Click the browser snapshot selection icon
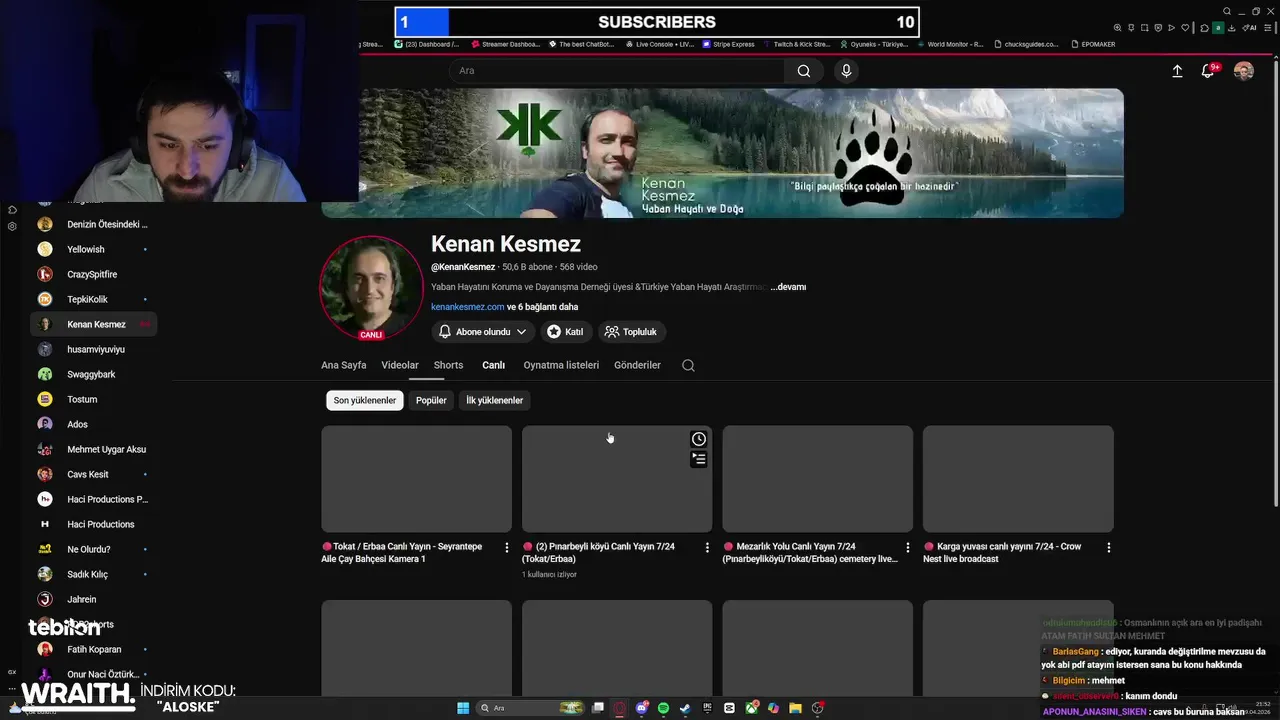Screen dimensions: 1280x720 (1145, 28)
